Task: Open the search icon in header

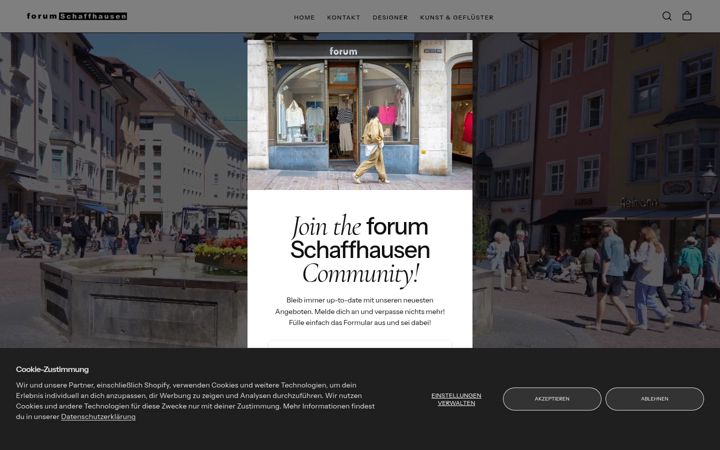Action: point(667,16)
